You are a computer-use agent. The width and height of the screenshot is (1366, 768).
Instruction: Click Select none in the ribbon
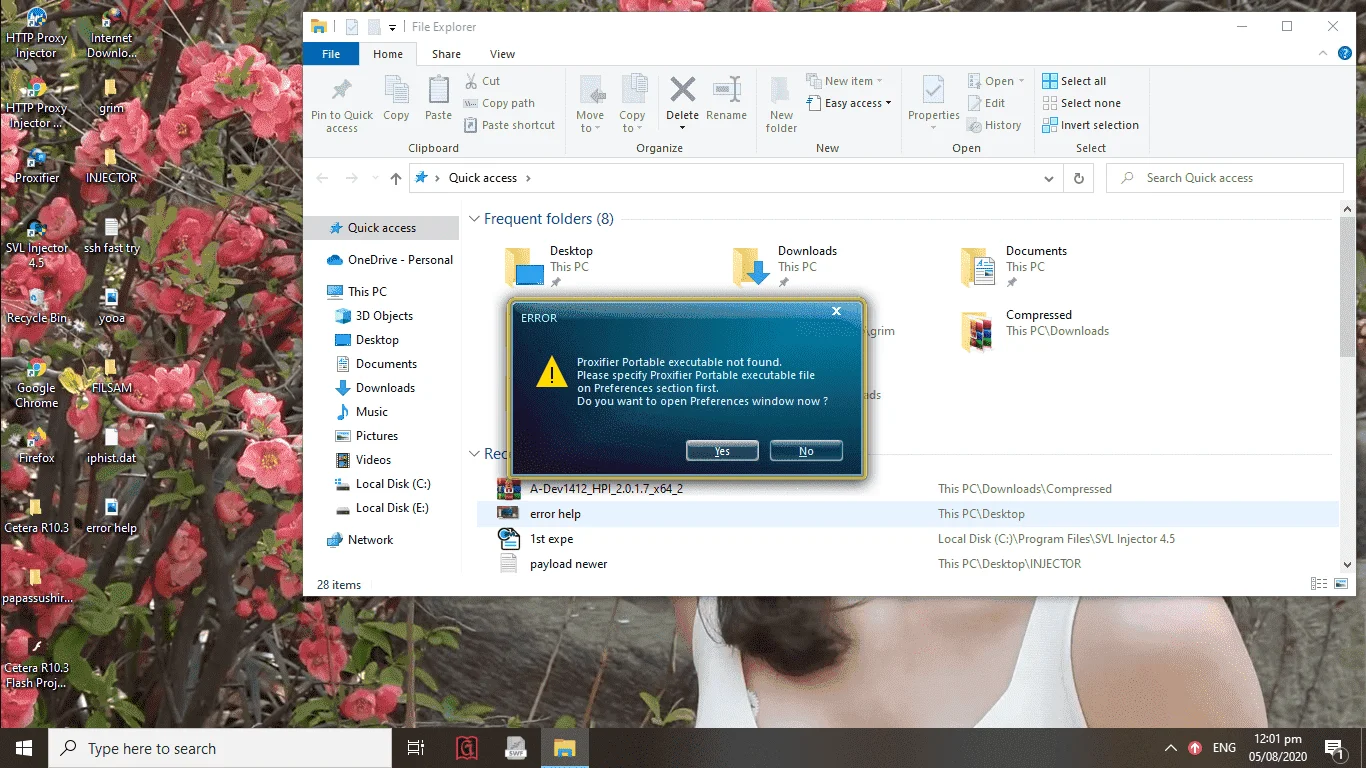tap(1081, 103)
